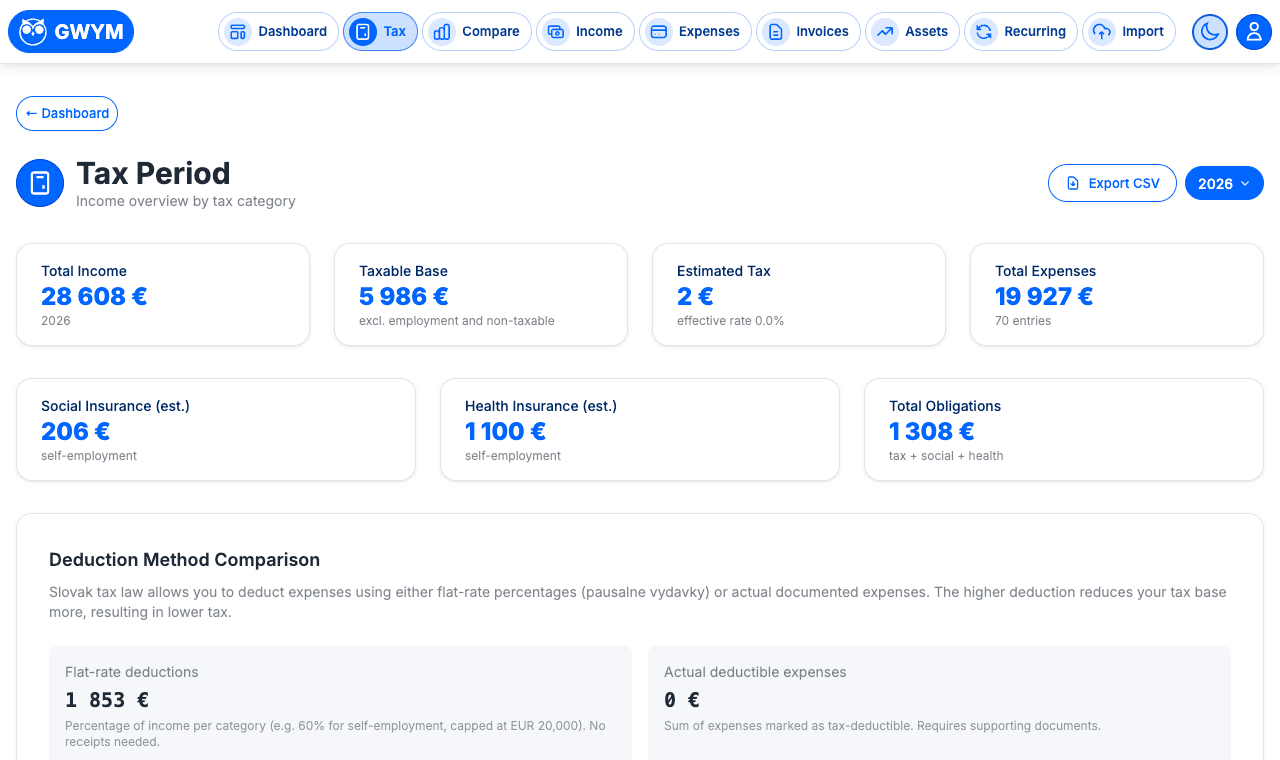Click the Tax nav icon

pos(363,32)
